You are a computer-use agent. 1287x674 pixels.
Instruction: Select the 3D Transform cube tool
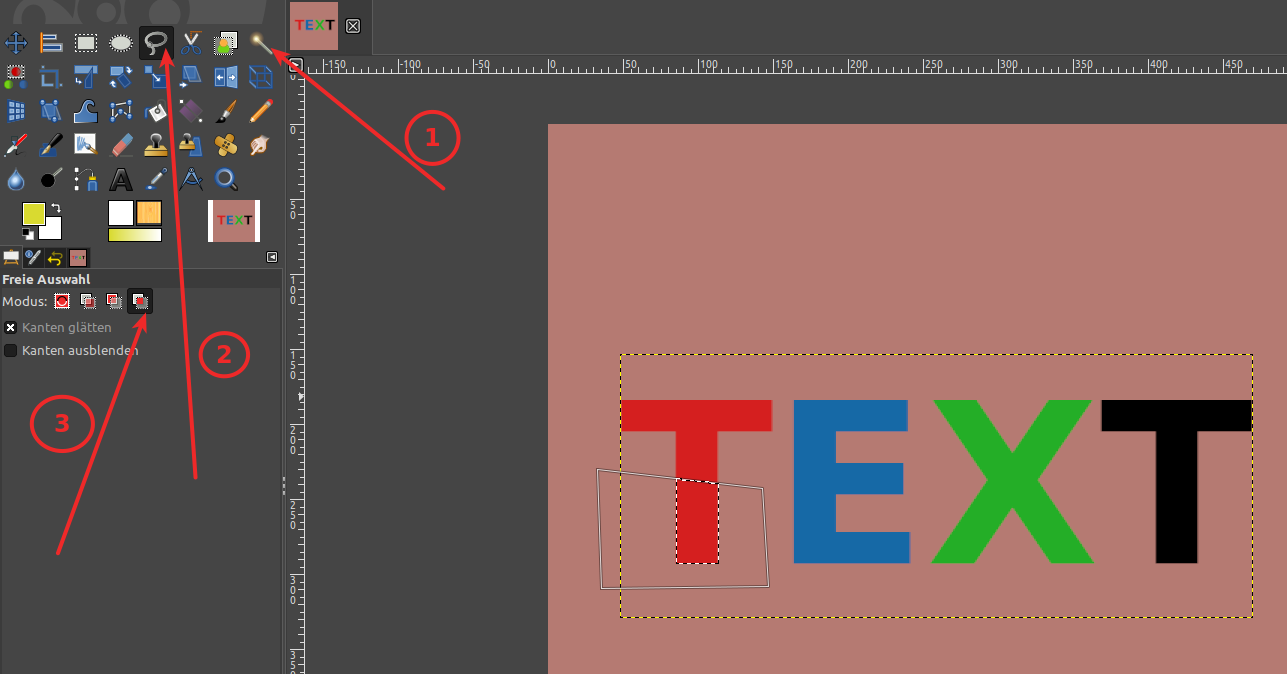(261, 77)
